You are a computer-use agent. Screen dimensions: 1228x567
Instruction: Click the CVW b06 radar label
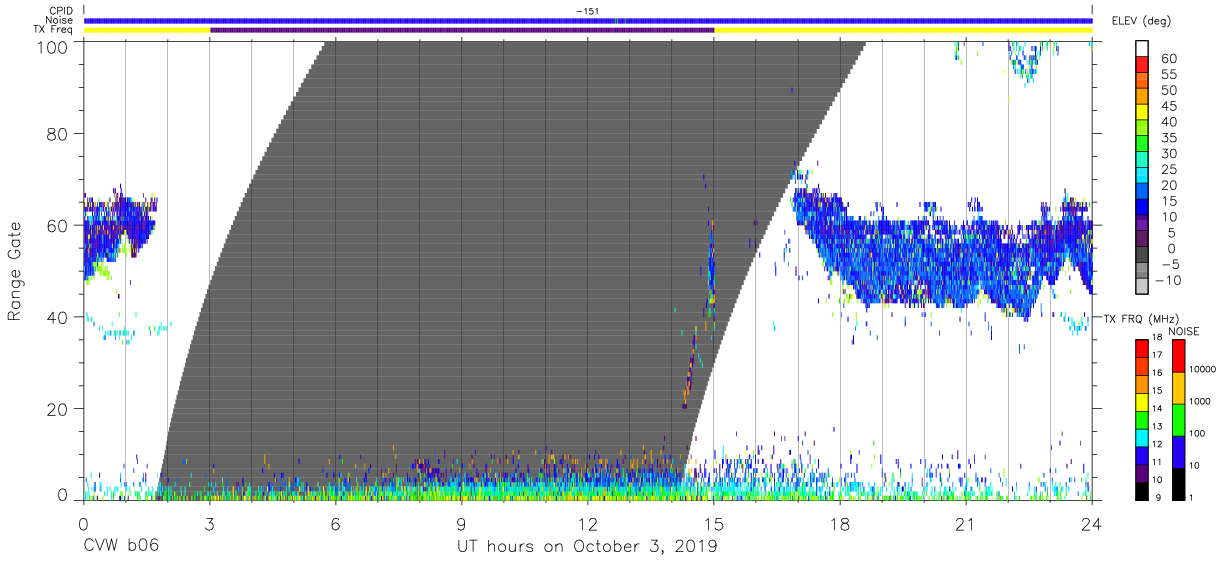pos(121,547)
